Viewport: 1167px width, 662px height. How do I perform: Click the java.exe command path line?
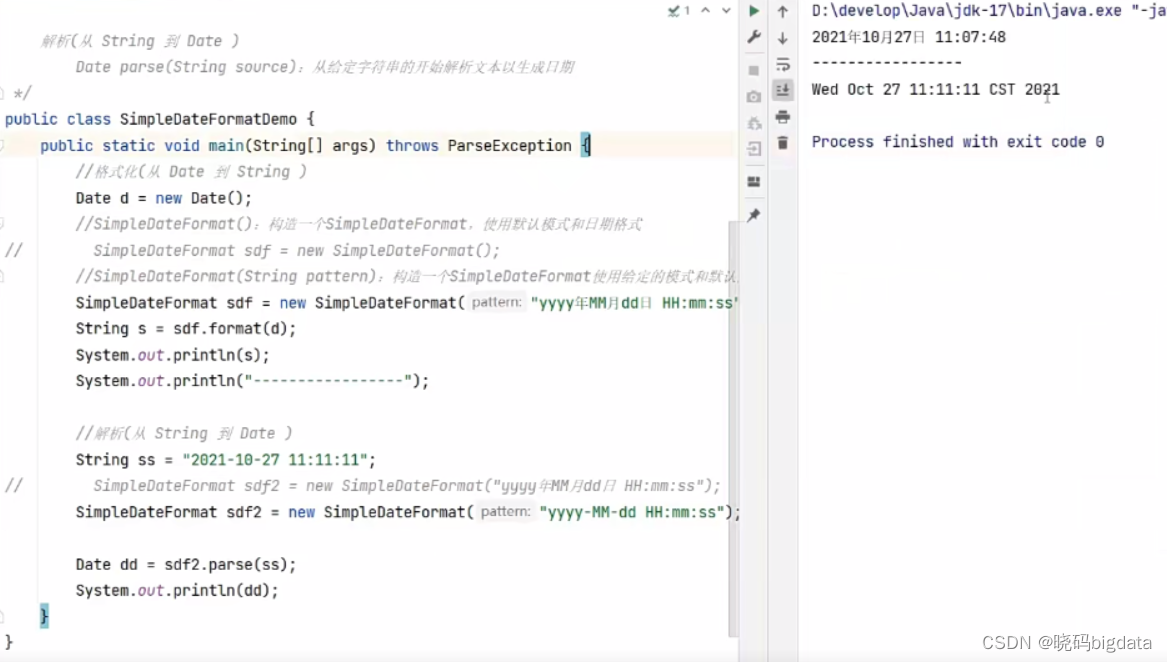[989, 11]
